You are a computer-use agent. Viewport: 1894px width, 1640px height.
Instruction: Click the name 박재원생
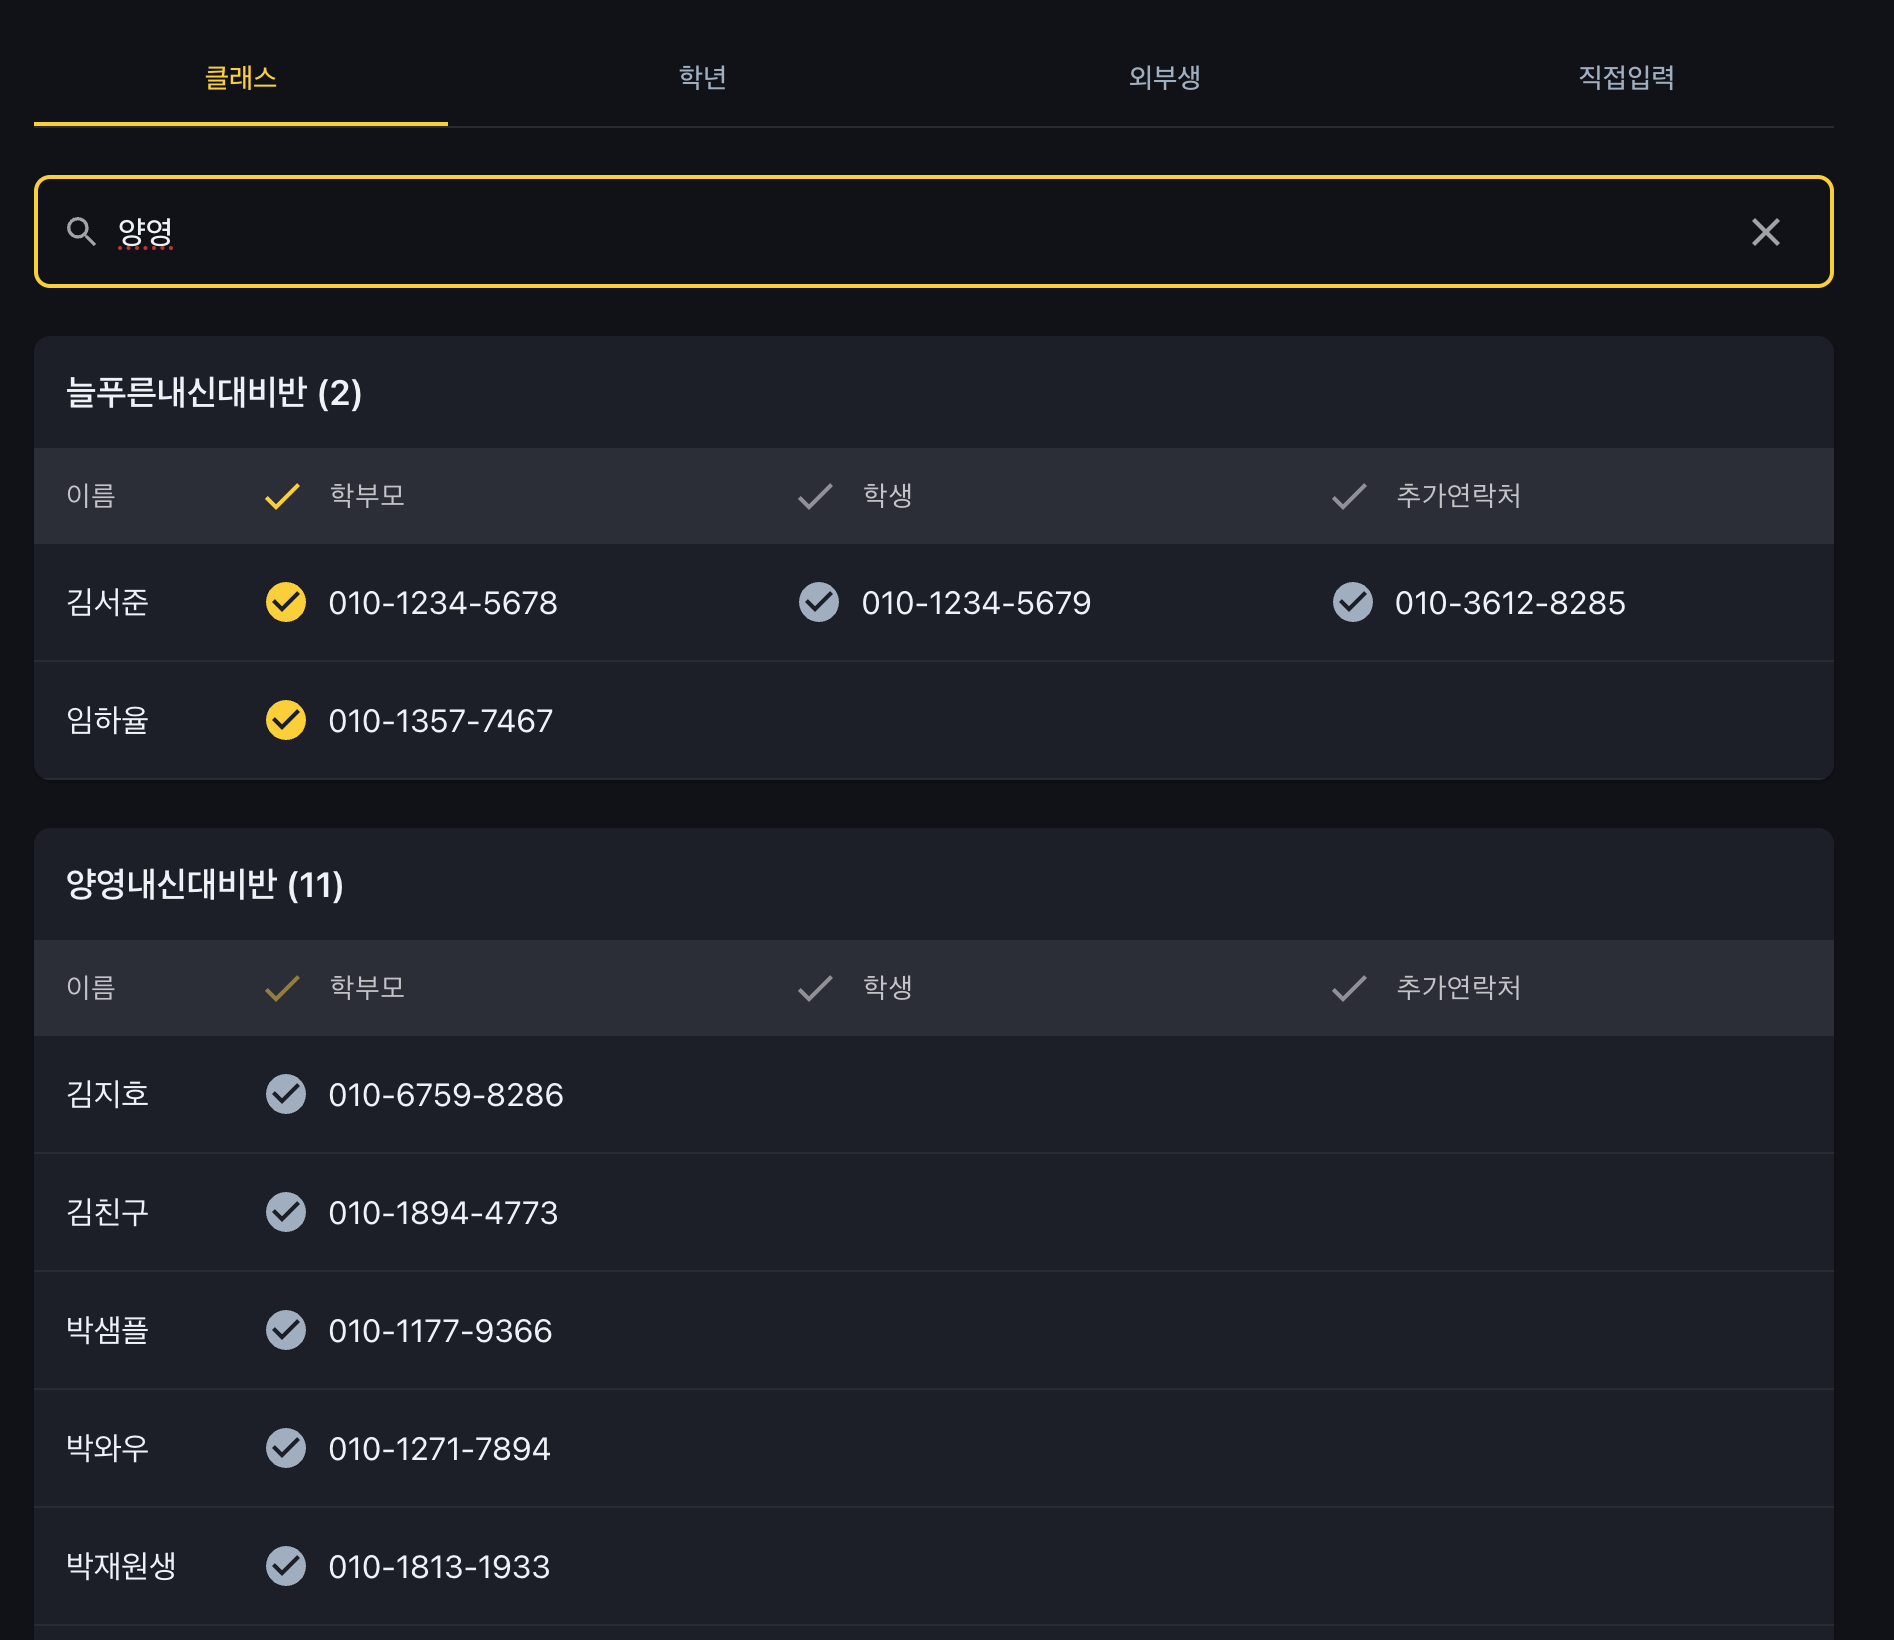point(121,1566)
